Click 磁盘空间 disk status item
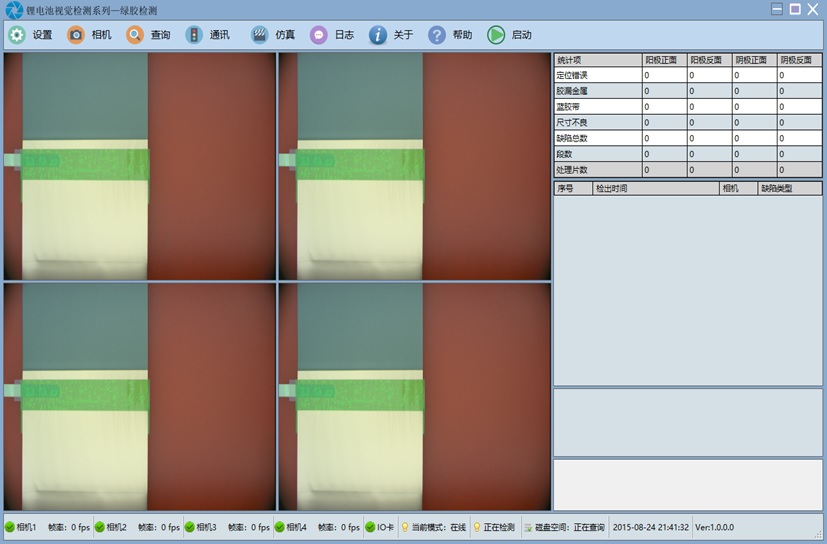Image resolution: width=827 pixels, height=544 pixels. click(563, 527)
